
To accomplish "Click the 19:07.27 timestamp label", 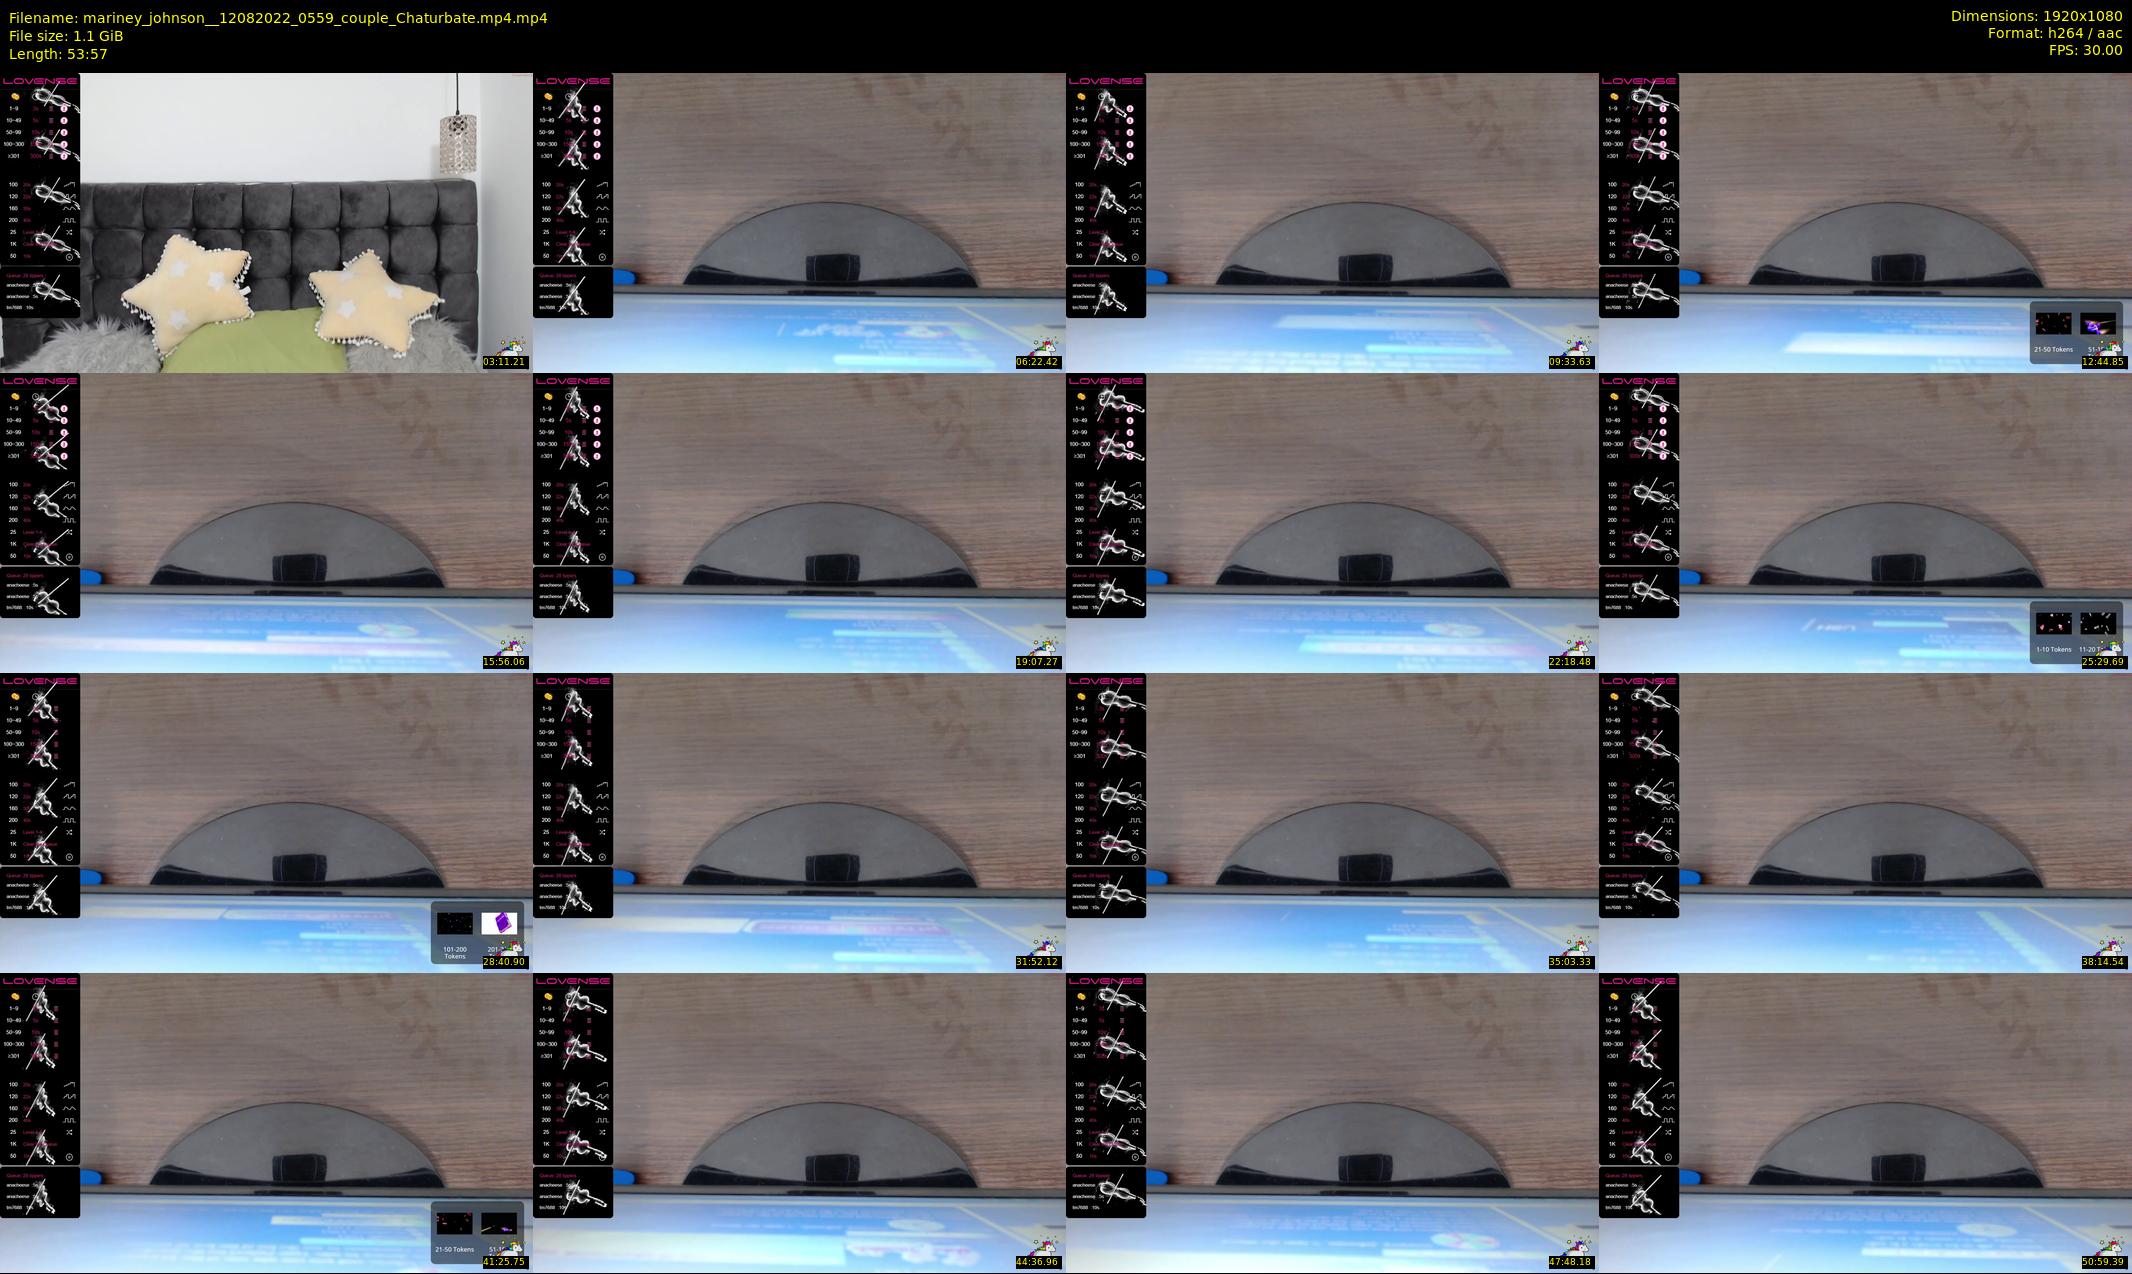I will click(x=1037, y=662).
